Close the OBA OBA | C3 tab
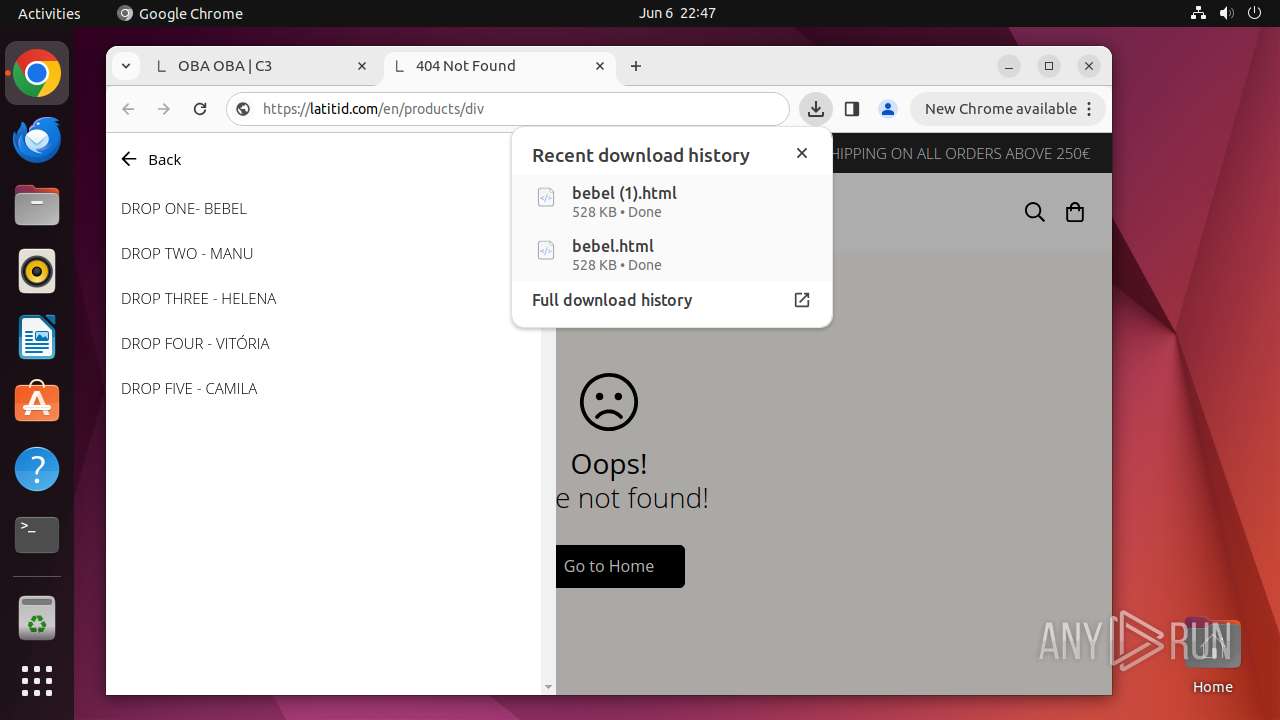Screen dimensions: 1280x720 pyautogui.click(x=362, y=66)
